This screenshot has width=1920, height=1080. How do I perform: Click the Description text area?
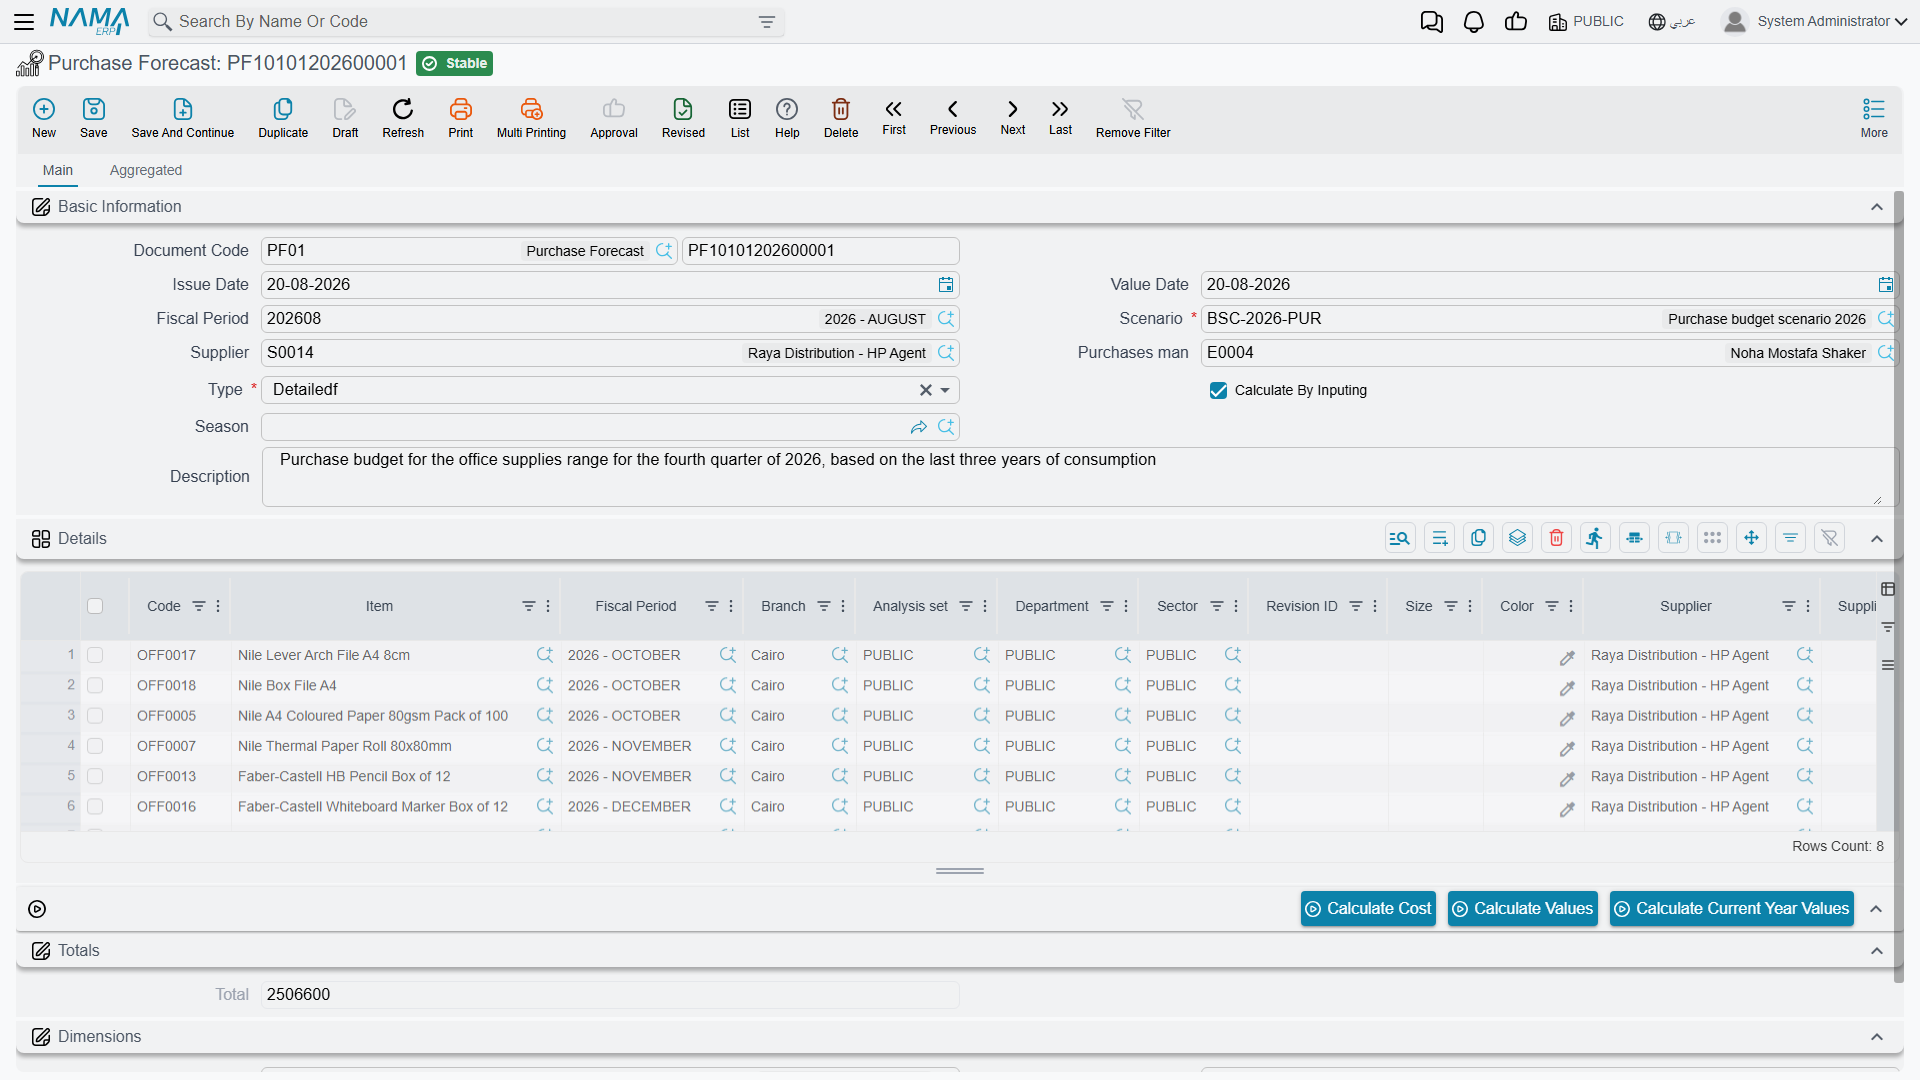pos(1078,477)
